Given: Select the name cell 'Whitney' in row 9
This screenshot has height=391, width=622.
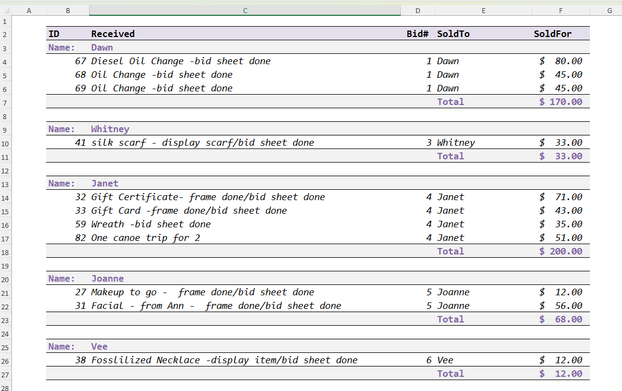Looking at the screenshot, I should tap(245, 129).
